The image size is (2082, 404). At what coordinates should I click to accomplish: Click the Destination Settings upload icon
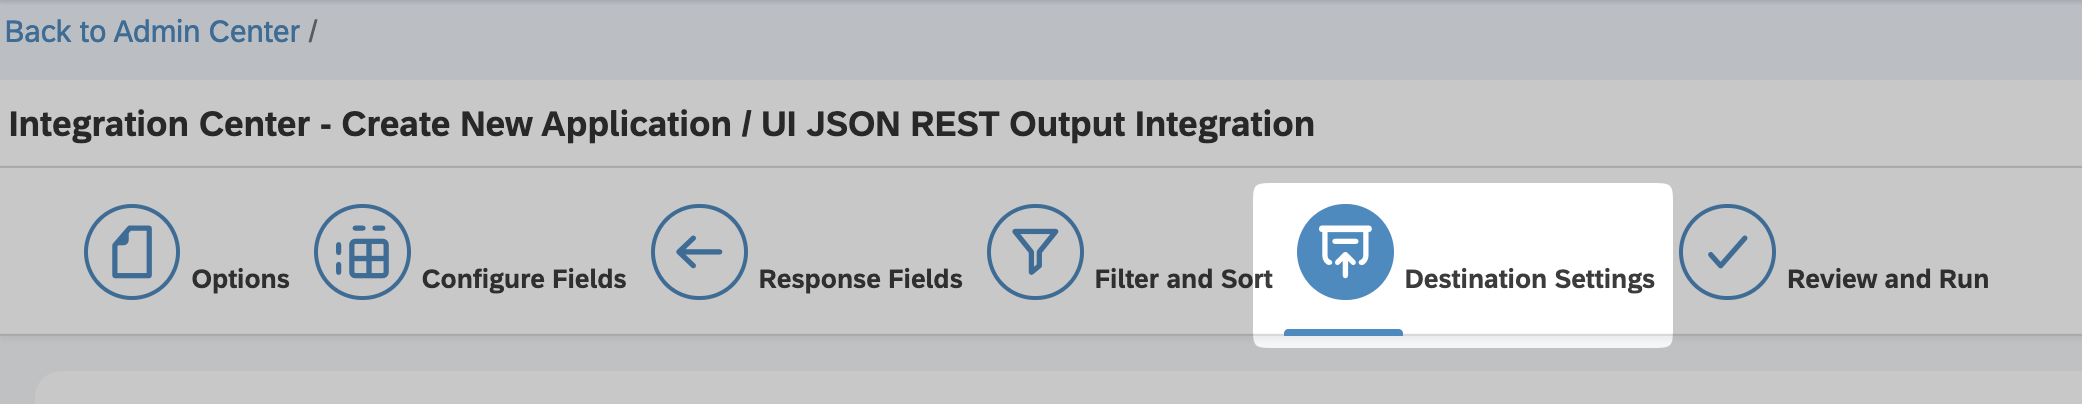tap(1345, 252)
